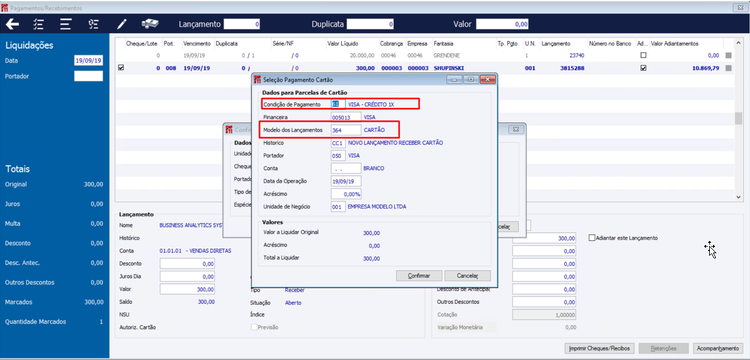This screenshot has width=750, height=360.
Task: Uncheck the checkbox at left of SHUPINSKI row
Action: (121, 68)
